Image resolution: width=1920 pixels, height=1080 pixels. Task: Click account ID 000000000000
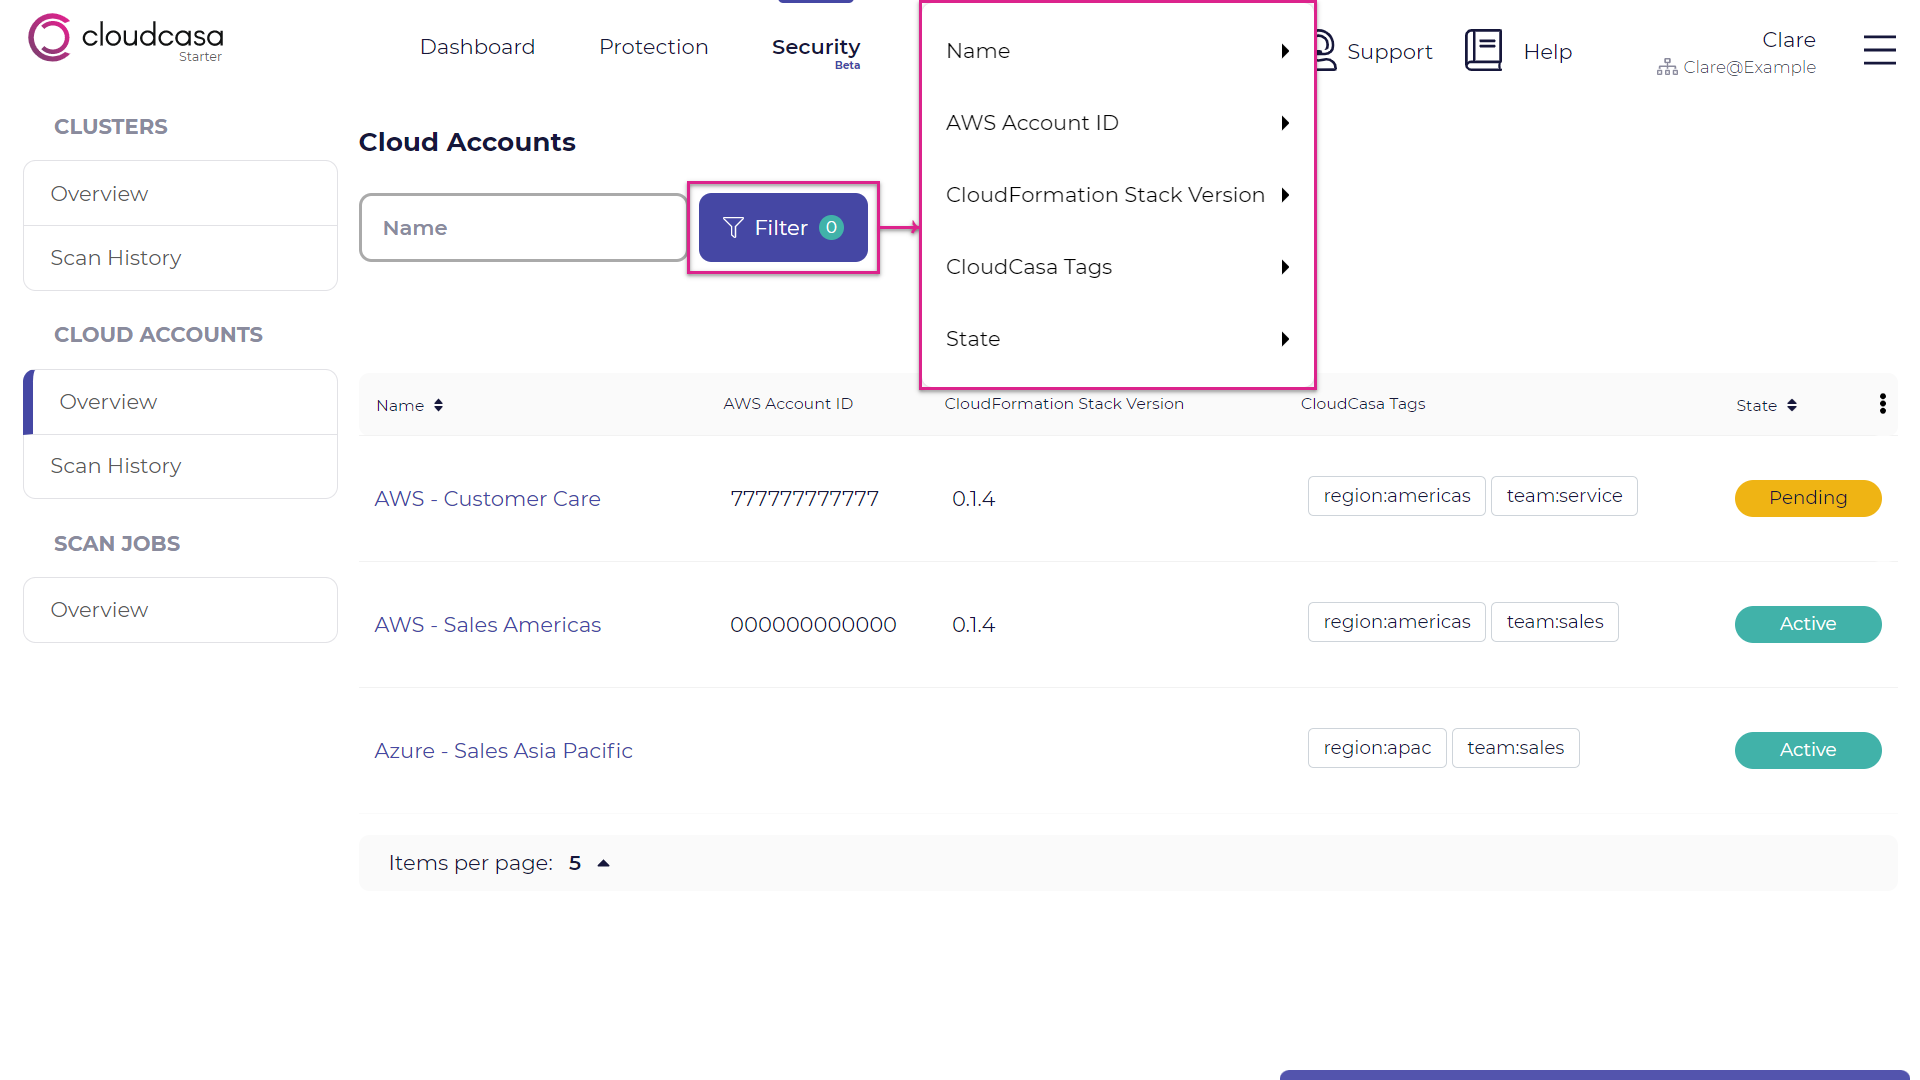tap(813, 625)
